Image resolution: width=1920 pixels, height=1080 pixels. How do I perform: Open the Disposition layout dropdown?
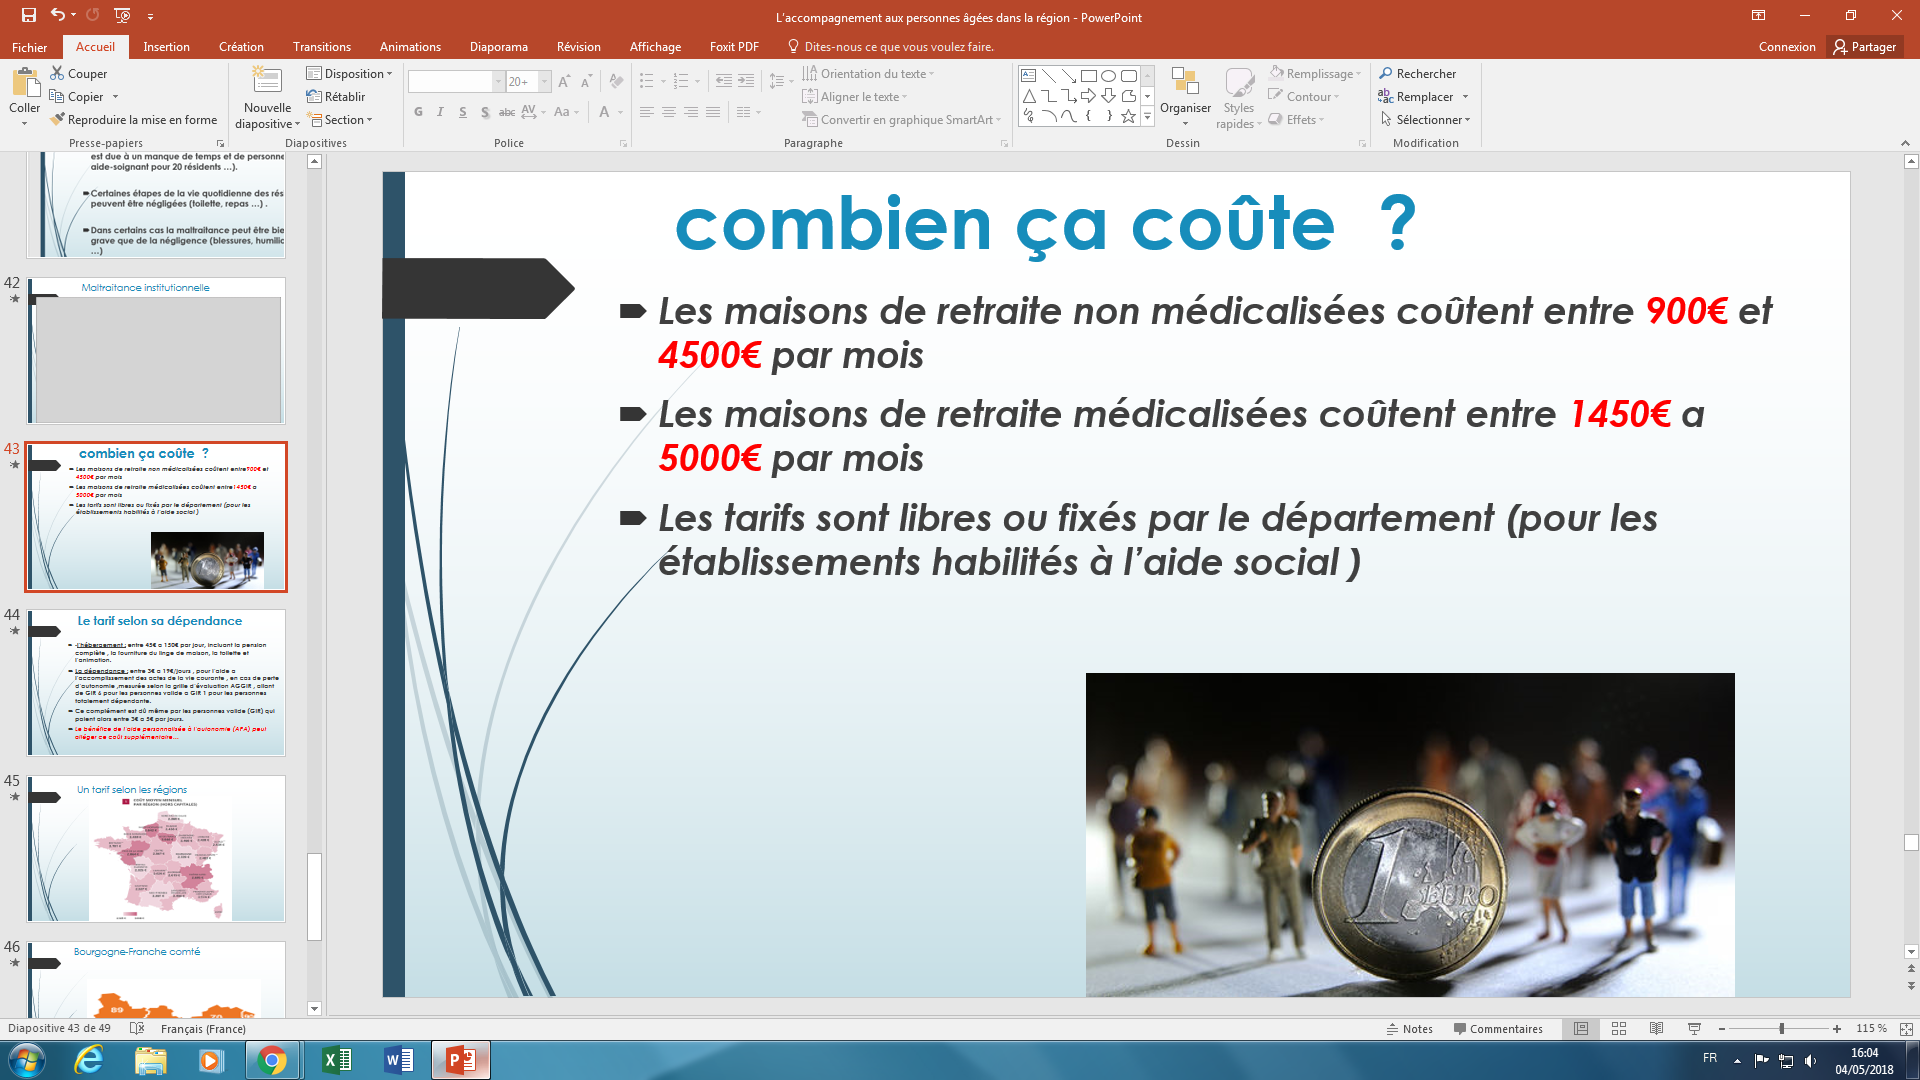[x=349, y=74]
